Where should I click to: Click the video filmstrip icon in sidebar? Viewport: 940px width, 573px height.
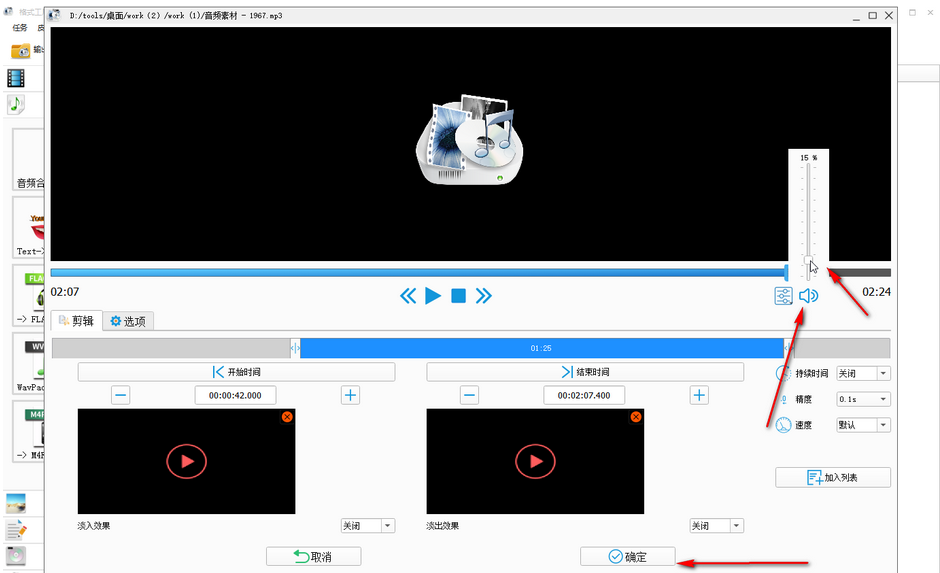pos(16,78)
